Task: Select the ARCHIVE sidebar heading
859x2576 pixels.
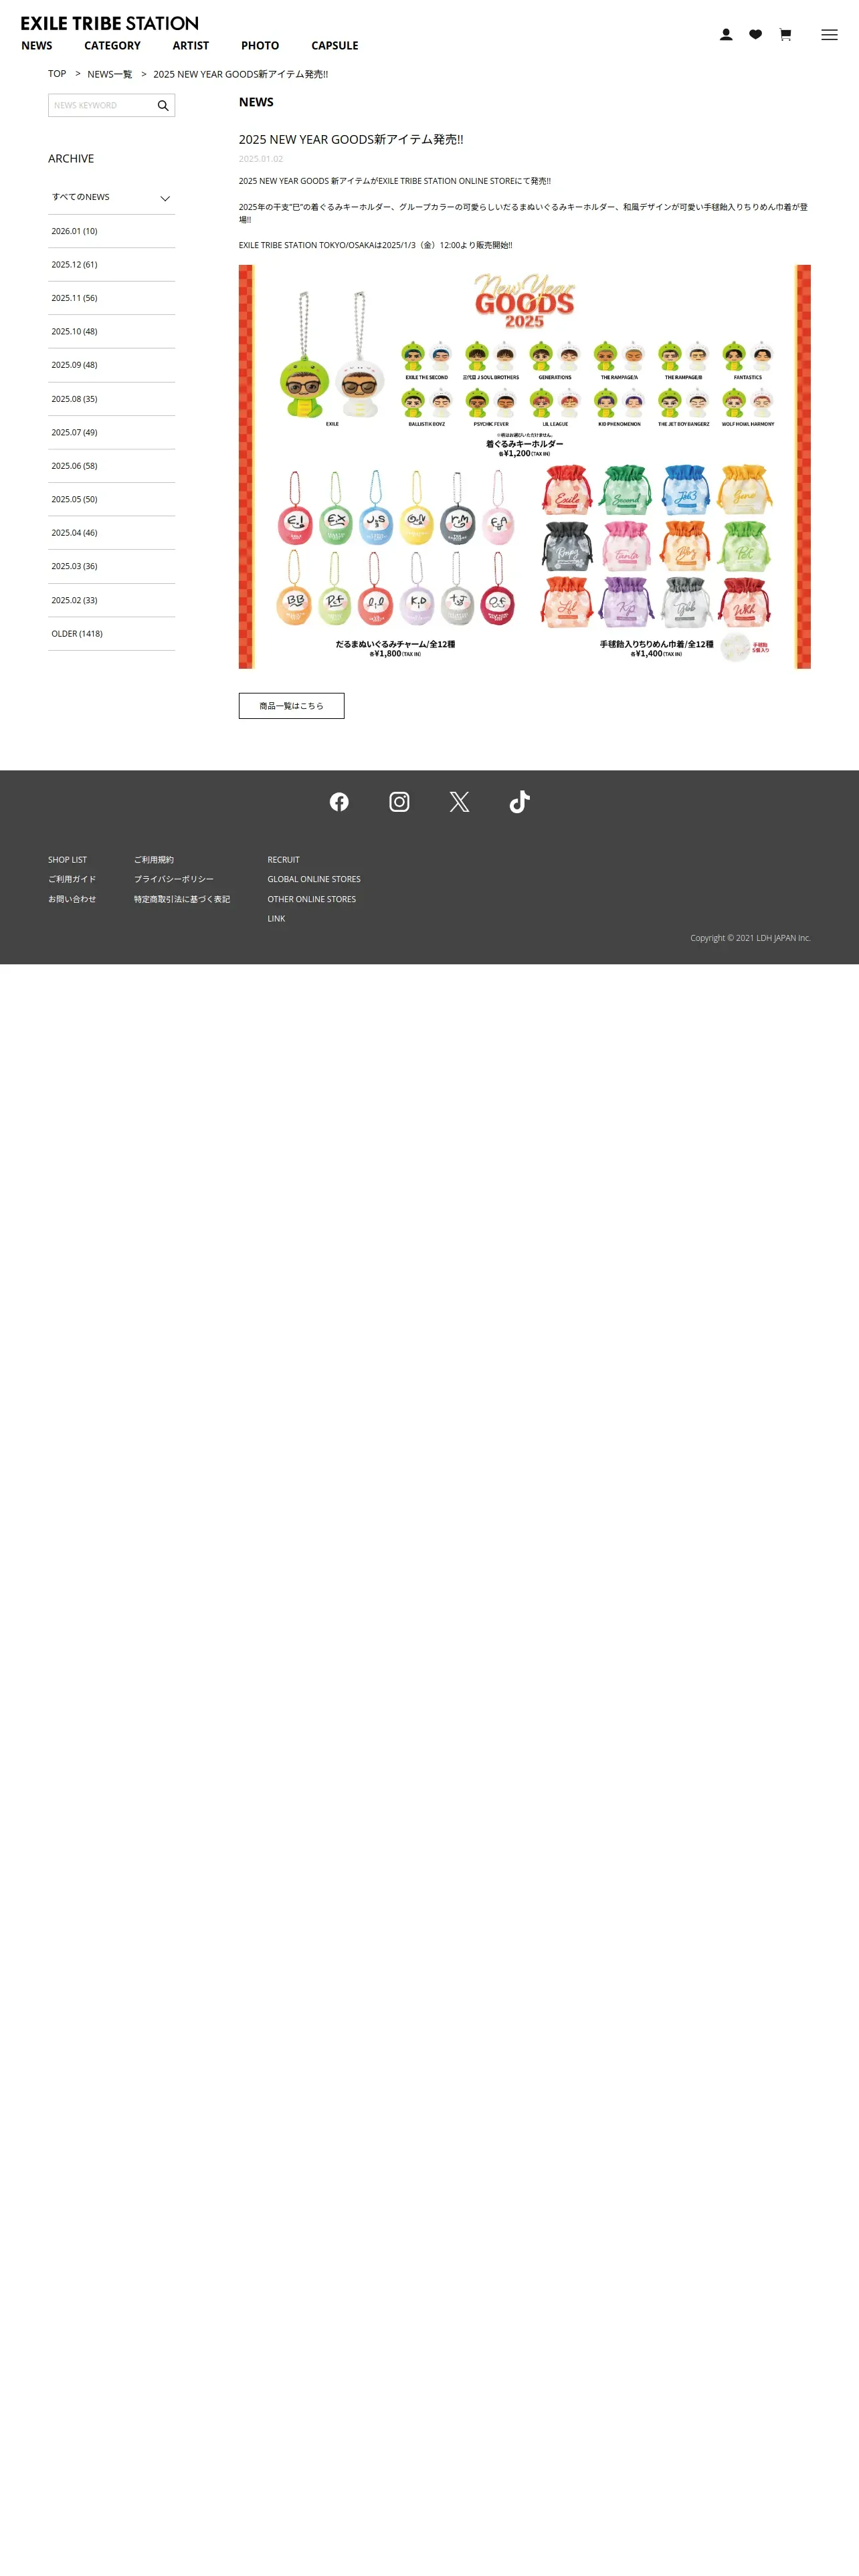Action: click(x=71, y=159)
